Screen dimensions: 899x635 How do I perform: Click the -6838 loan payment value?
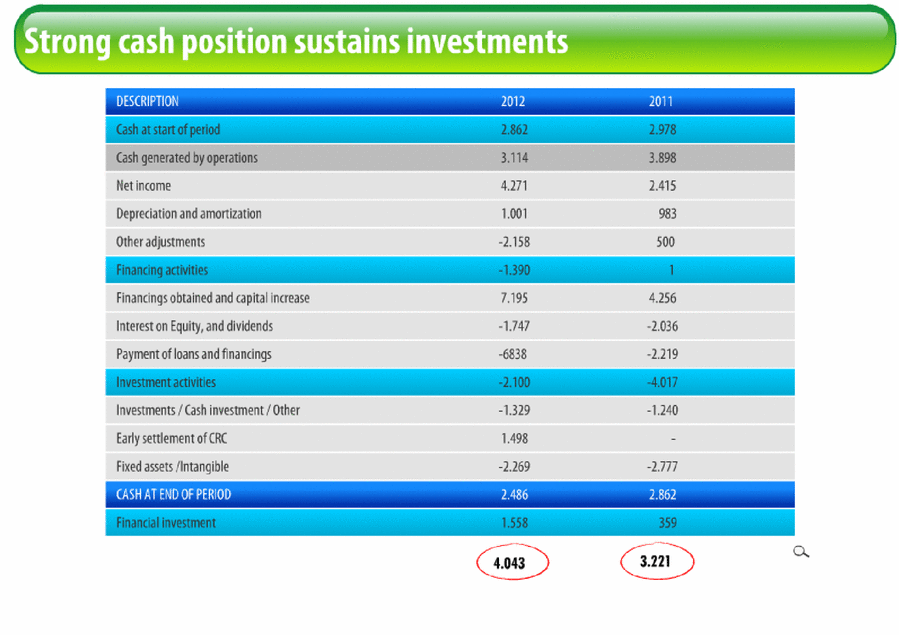[x=512, y=354]
